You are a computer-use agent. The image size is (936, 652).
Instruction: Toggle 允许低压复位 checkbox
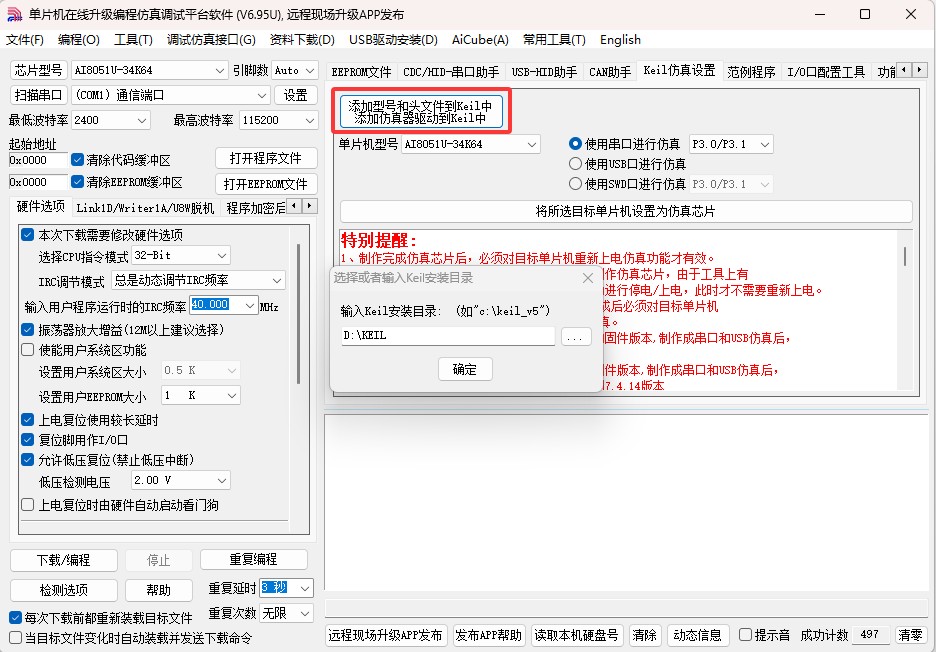[27, 460]
